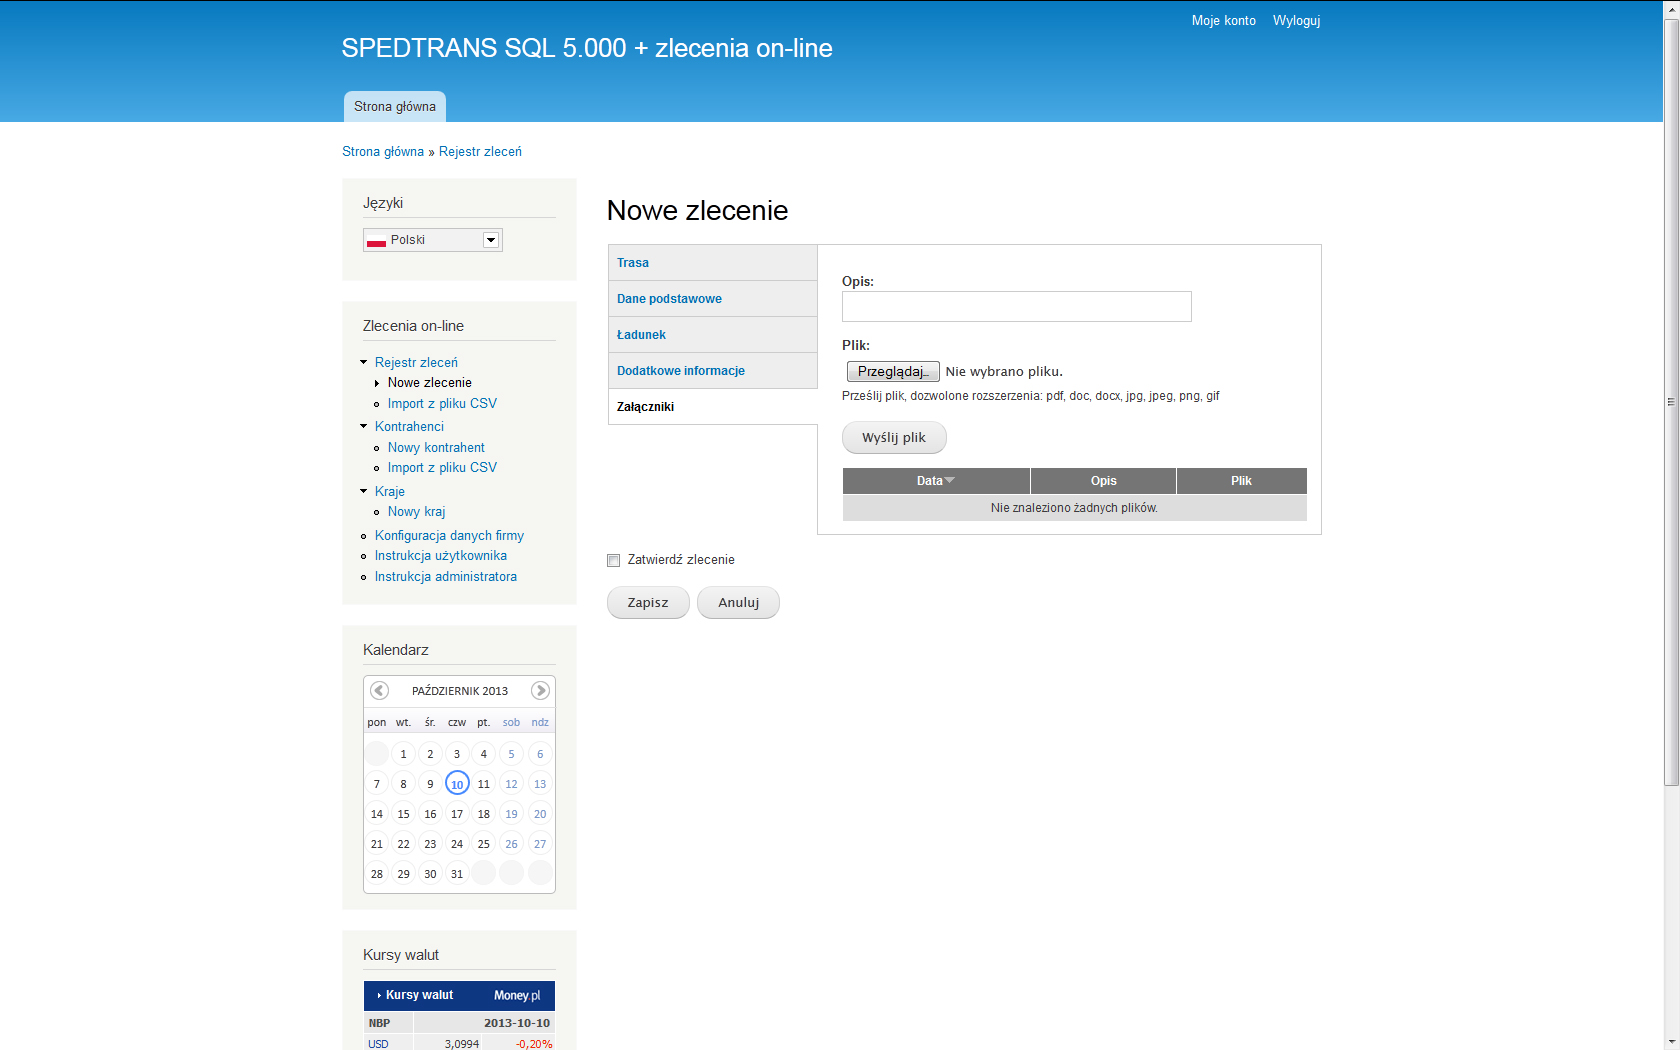Click Kursy walut widget header link

click(x=420, y=995)
